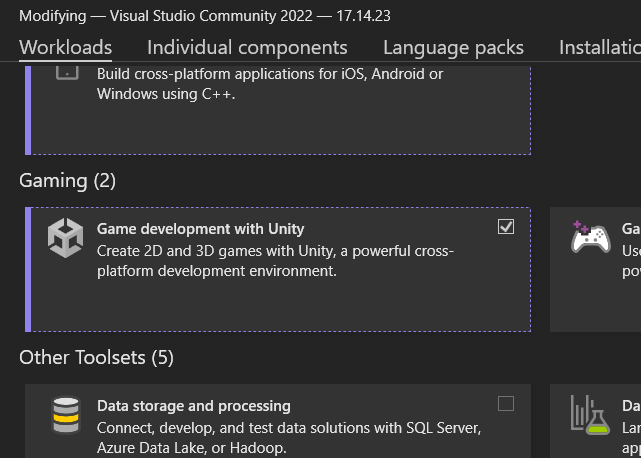
Task: Click the data science flask icon
Action: [590, 415]
